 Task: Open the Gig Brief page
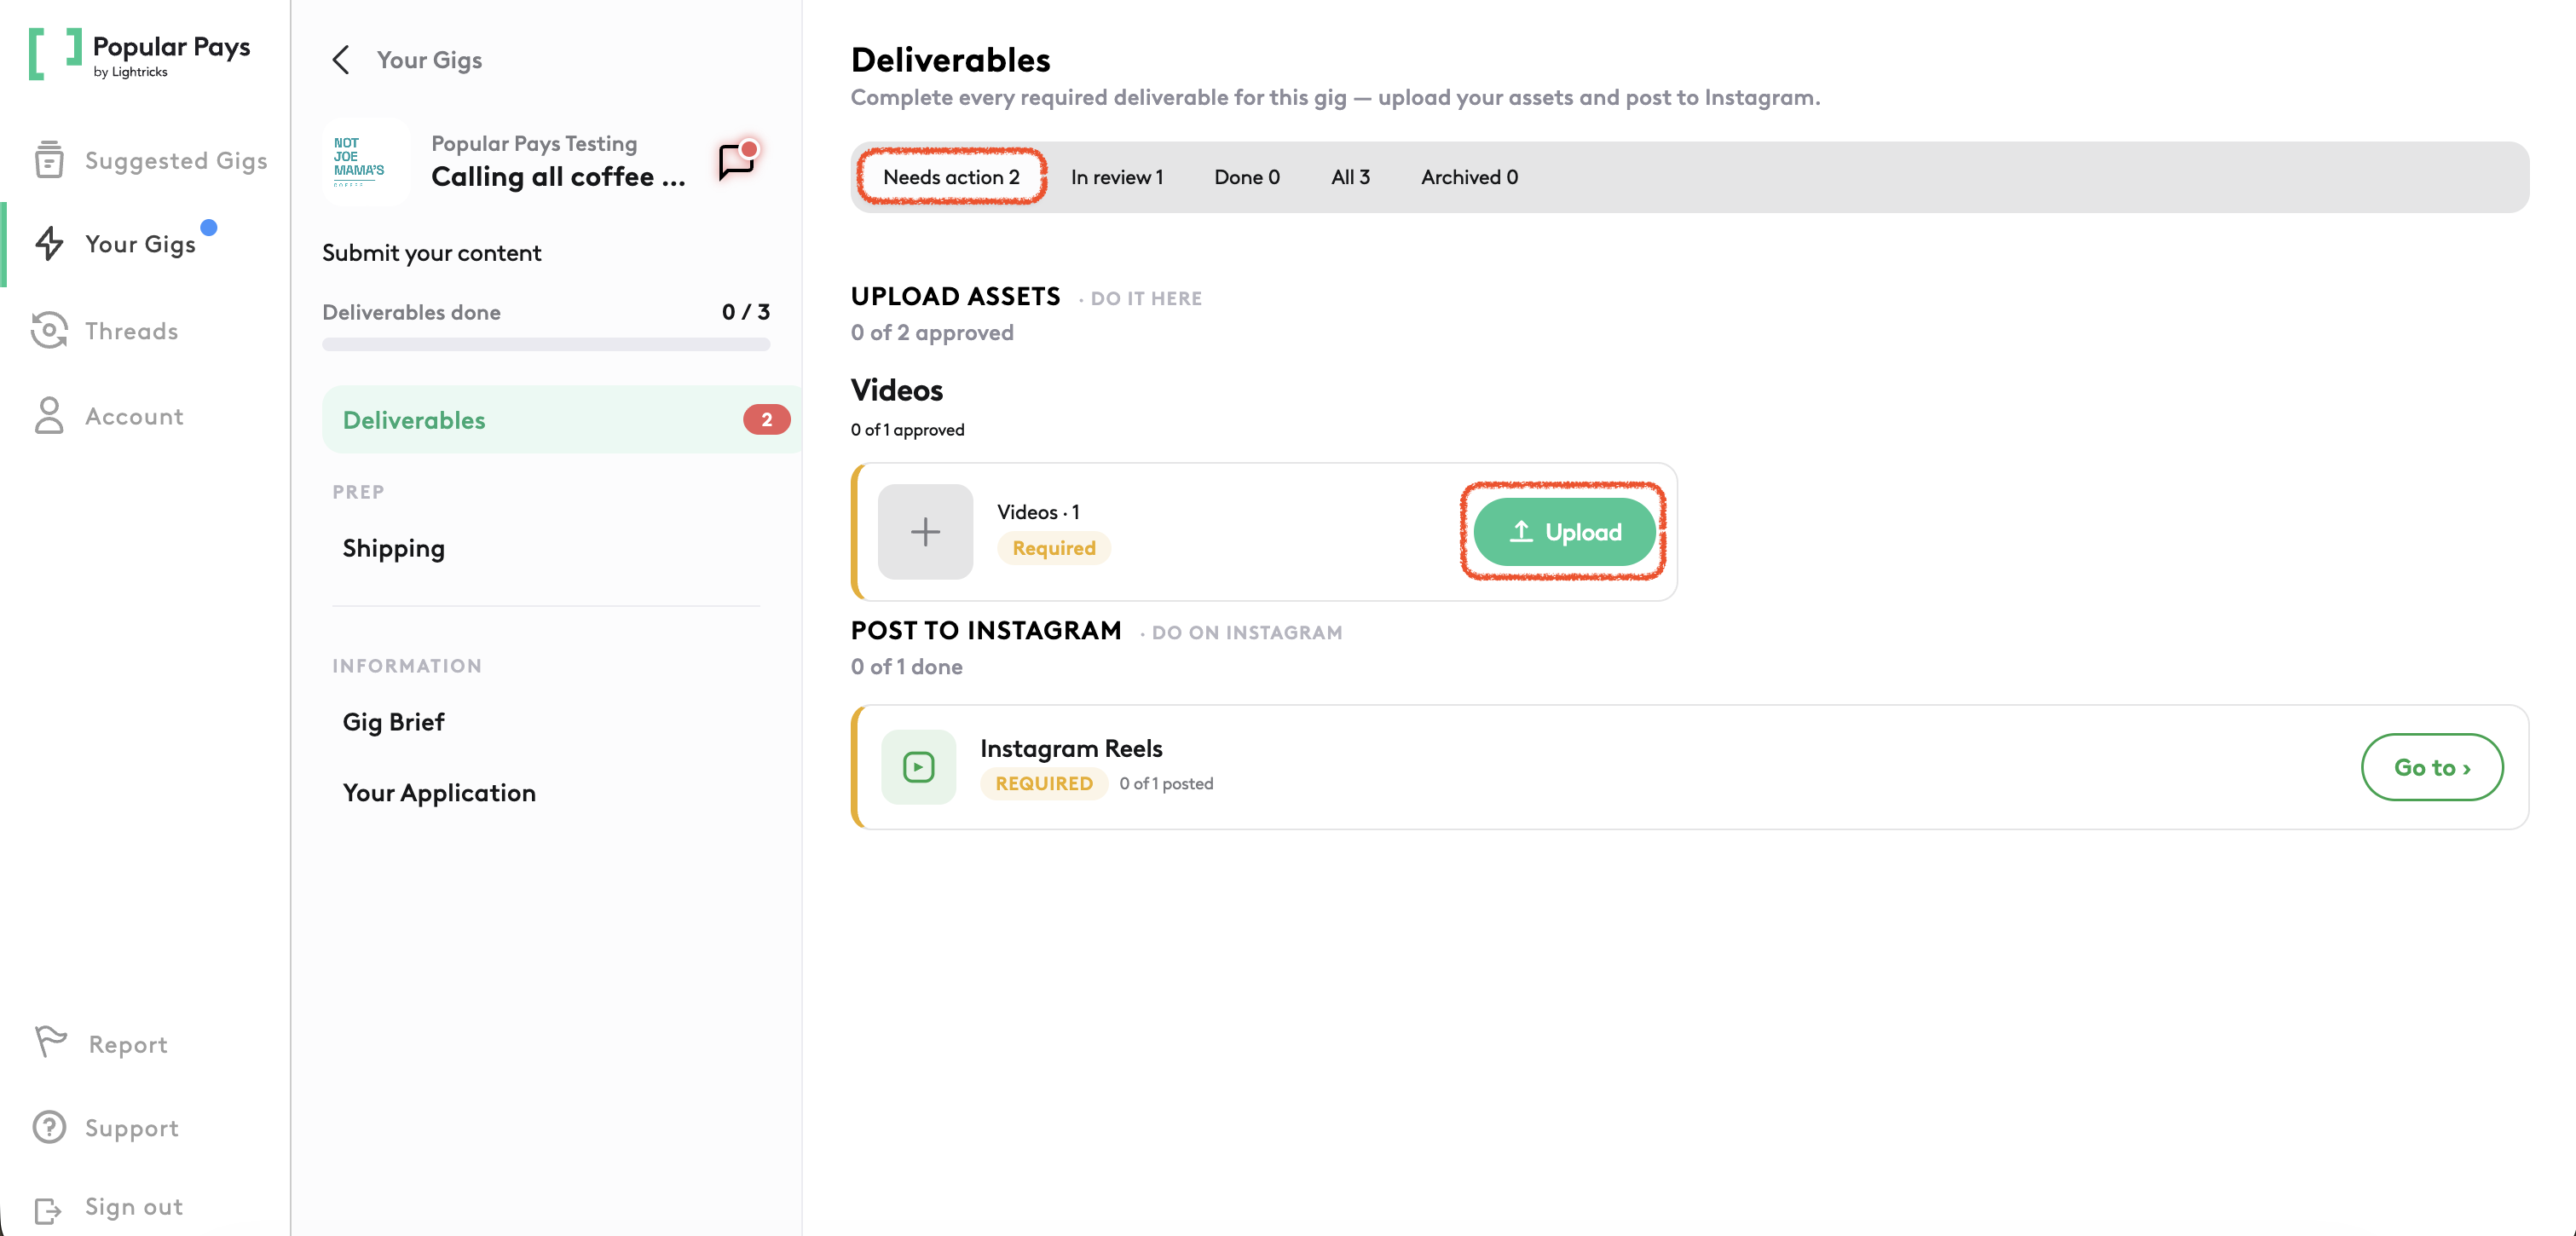(x=393, y=722)
